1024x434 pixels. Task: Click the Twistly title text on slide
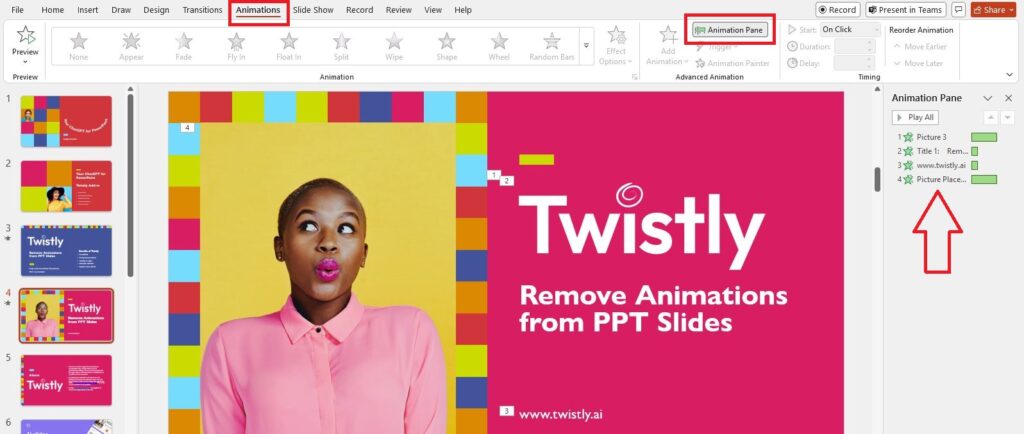641,225
